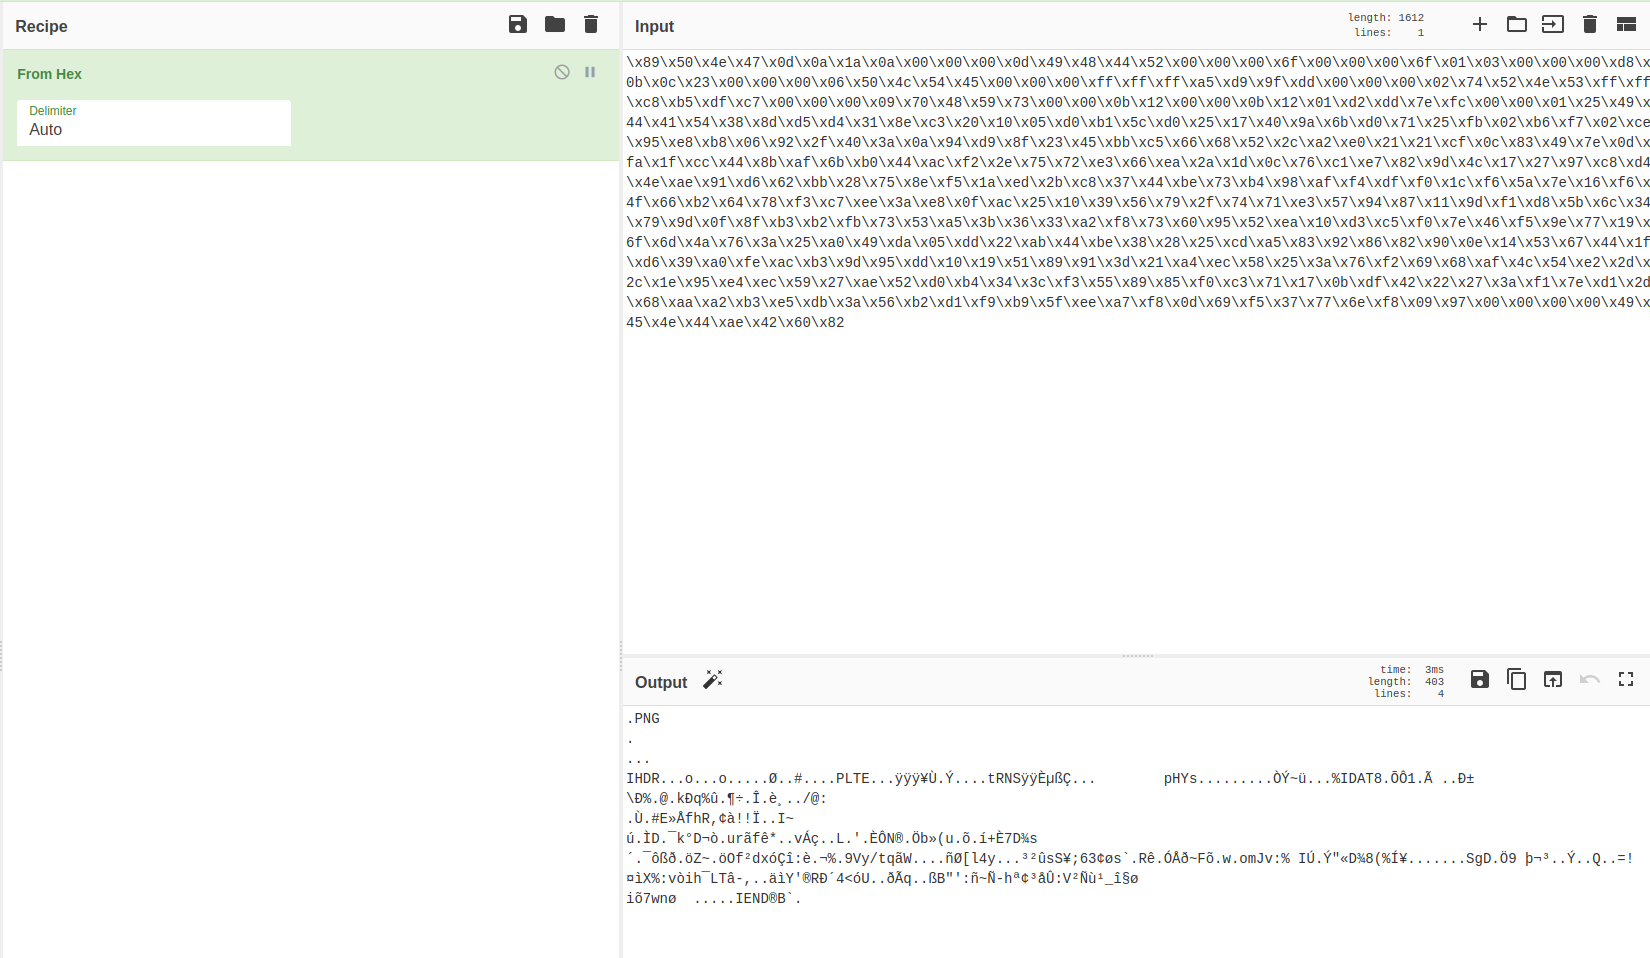
Task: Replace input with the output
Action: 1553,680
